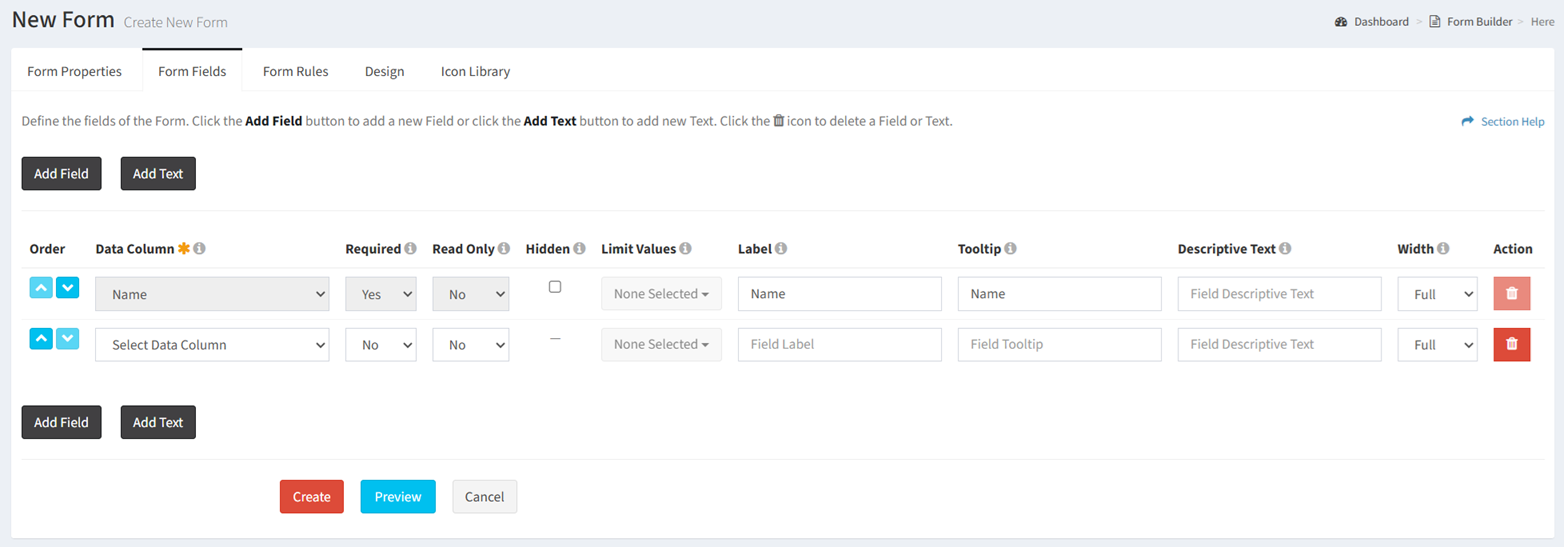Open Width dropdown in second row
The image size is (1564, 547).
point(1437,344)
